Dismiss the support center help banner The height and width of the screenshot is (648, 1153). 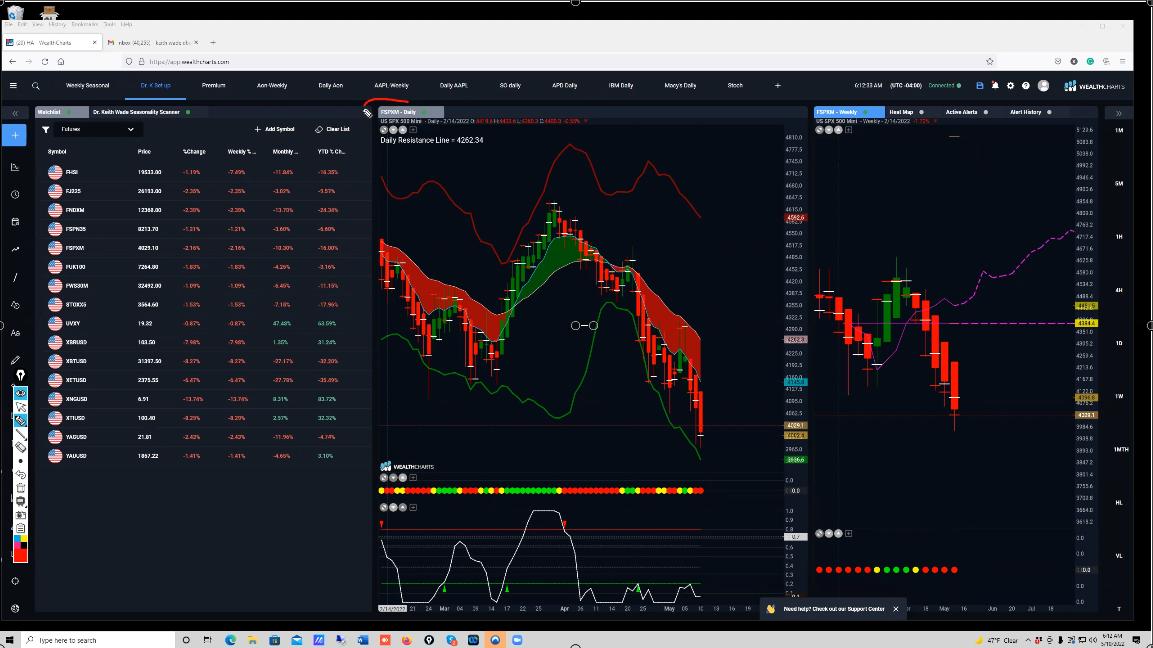coord(896,609)
